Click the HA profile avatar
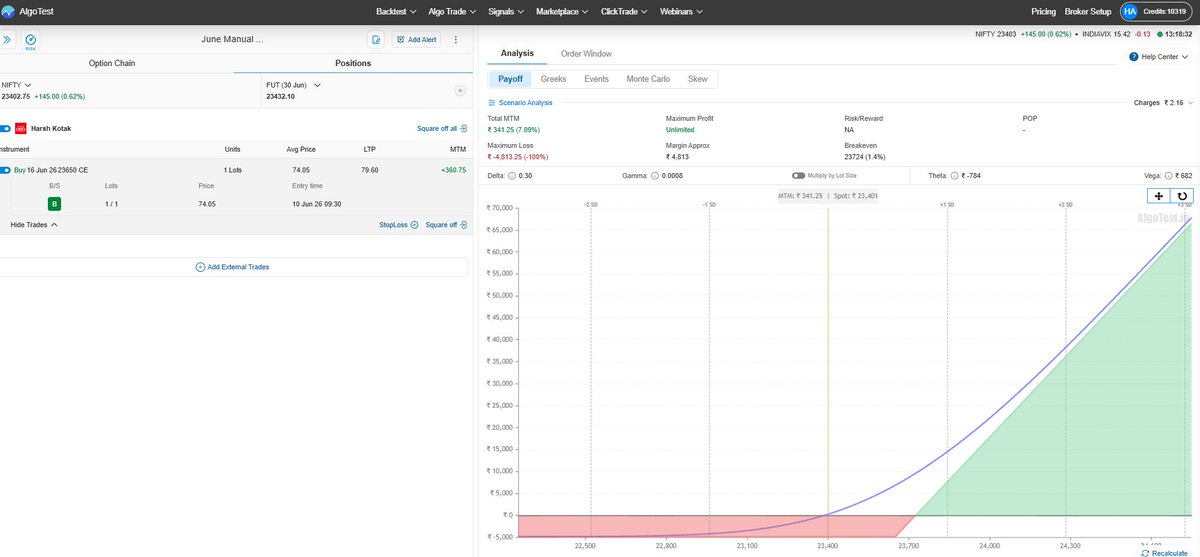 pos(1129,11)
